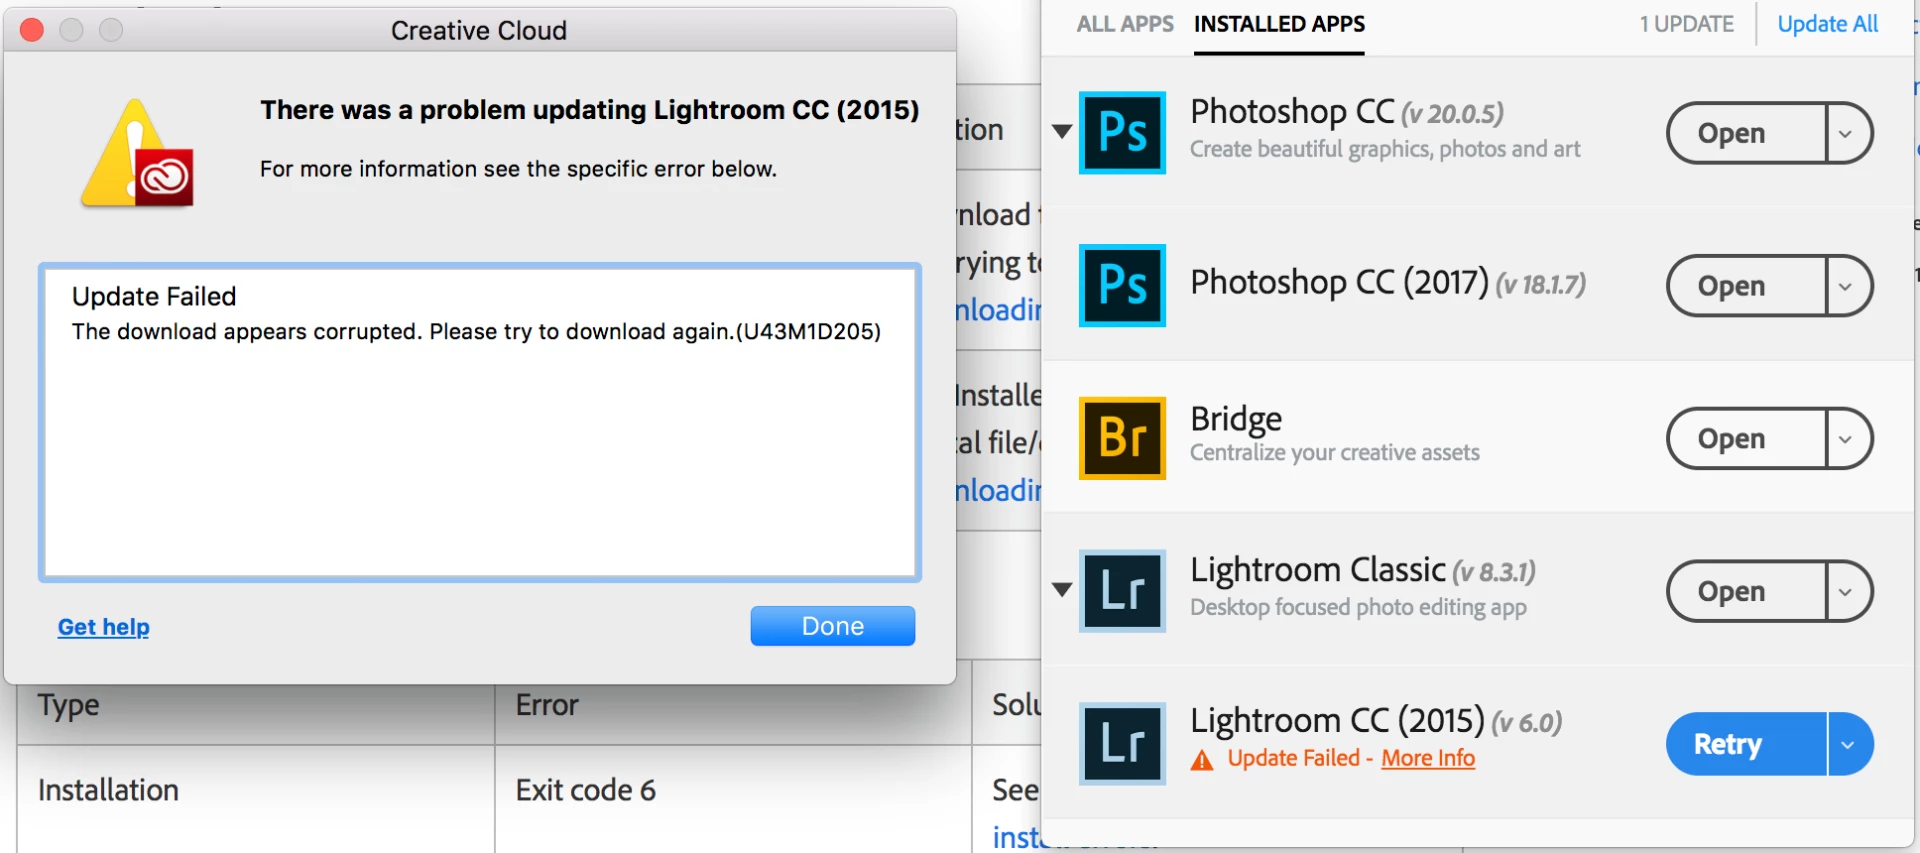Open the Bridge application
The image size is (1920, 853).
click(1745, 438)
